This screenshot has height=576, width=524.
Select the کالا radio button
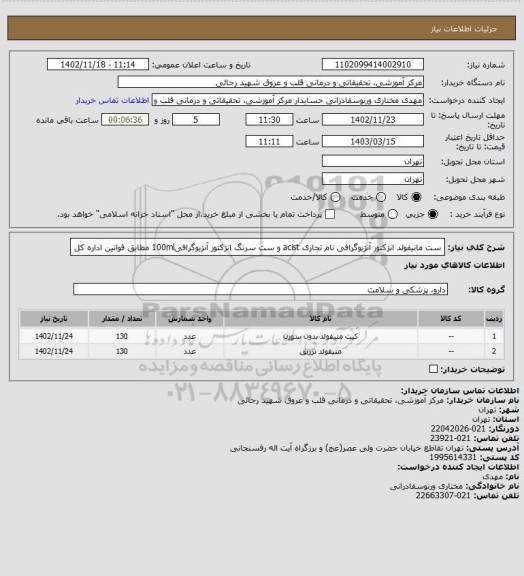416,197
